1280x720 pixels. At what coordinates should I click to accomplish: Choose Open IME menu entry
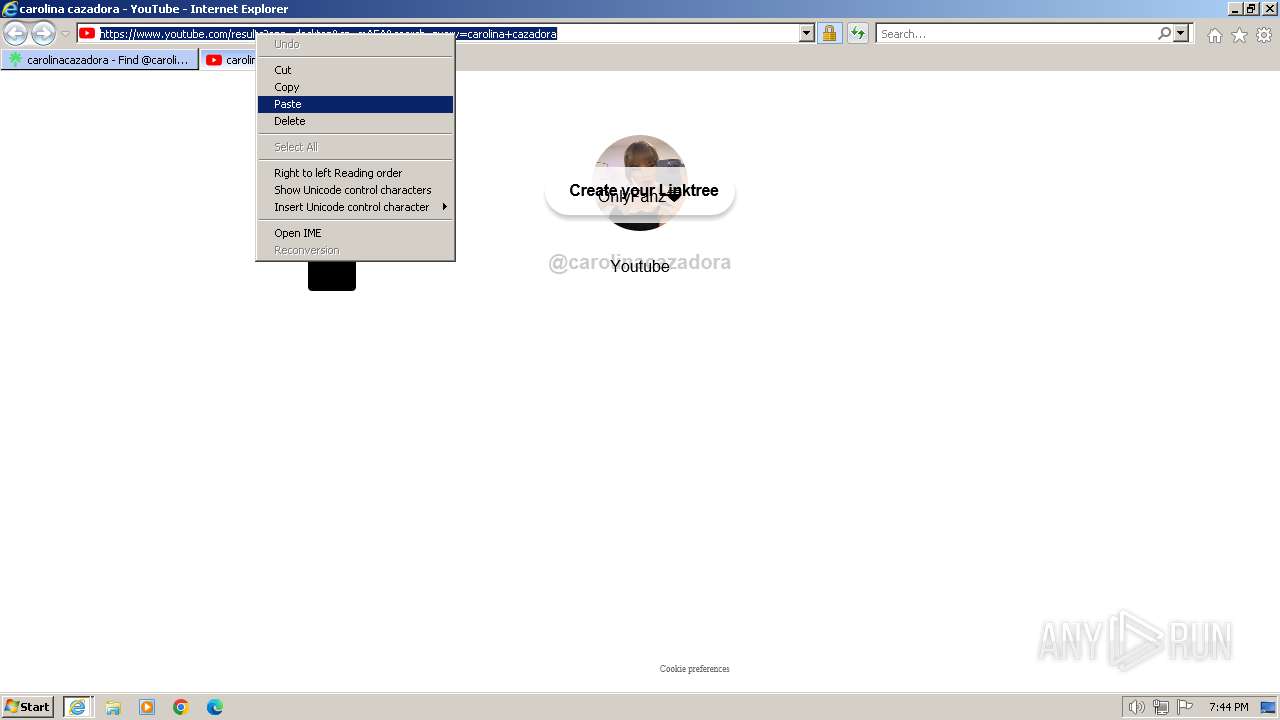pyautogui.click(x=355, y=233)
